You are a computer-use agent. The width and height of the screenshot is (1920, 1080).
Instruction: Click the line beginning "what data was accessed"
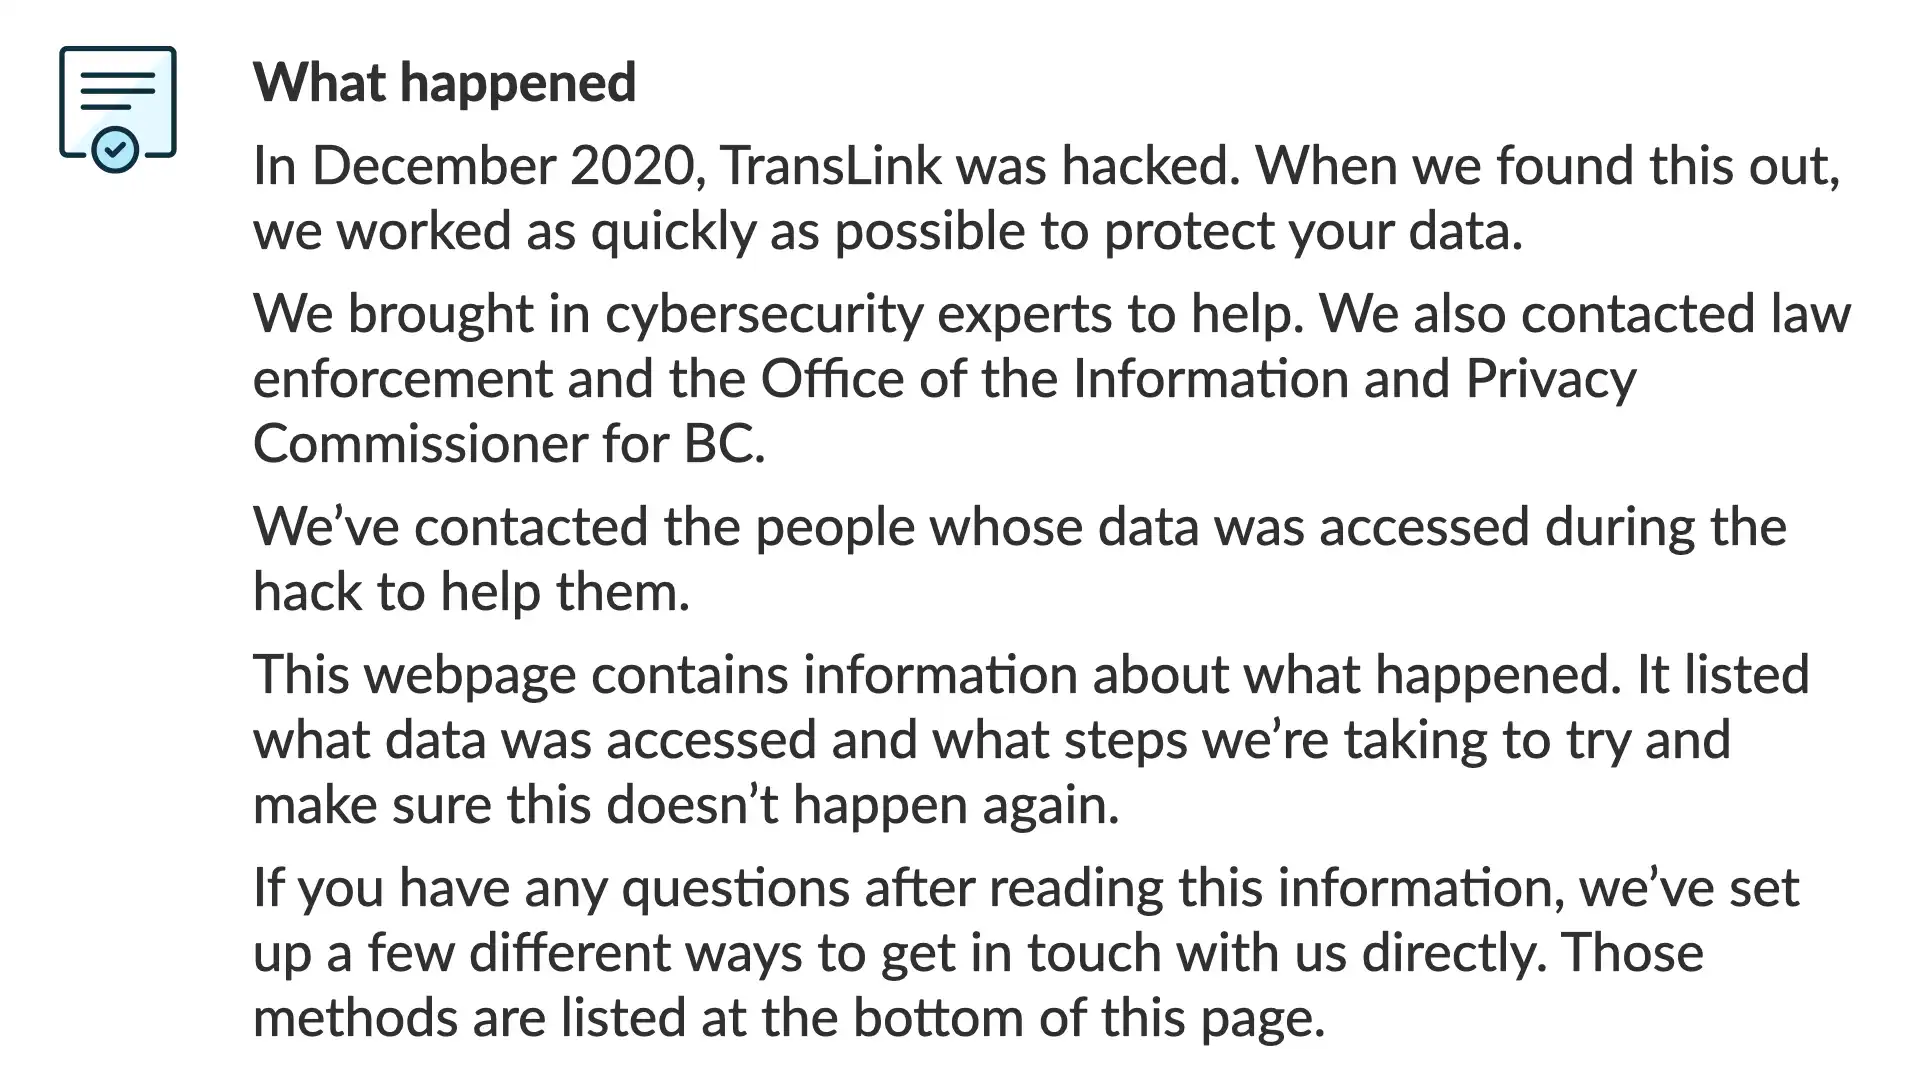coord(992,740)
